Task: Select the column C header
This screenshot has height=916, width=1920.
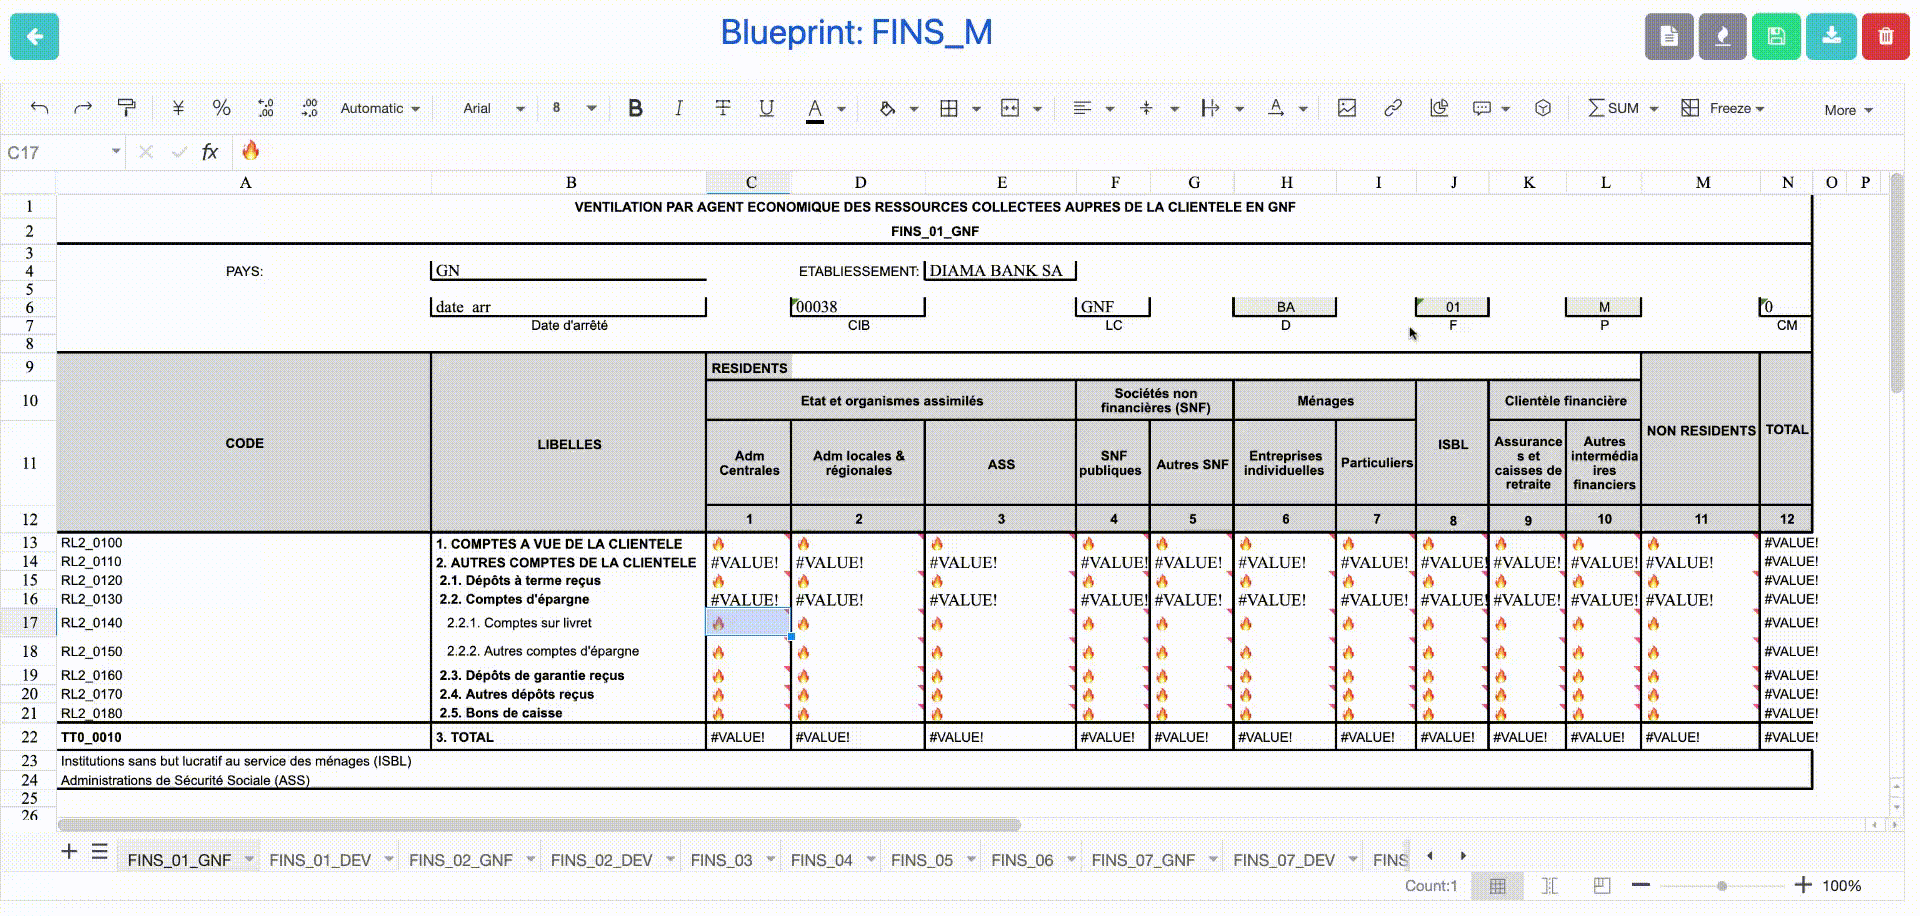Action: pos(750,182)
